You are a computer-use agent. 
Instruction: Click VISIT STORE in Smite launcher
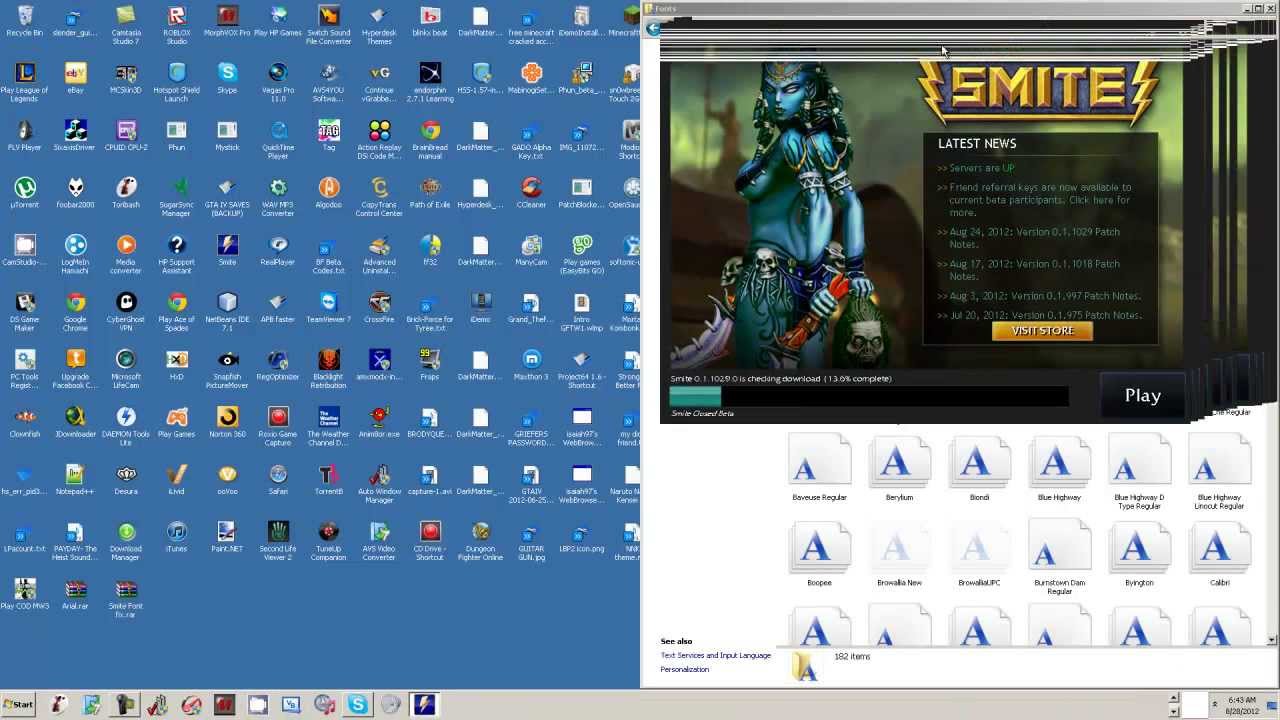pyautogui.click(x=1042, y=331)
